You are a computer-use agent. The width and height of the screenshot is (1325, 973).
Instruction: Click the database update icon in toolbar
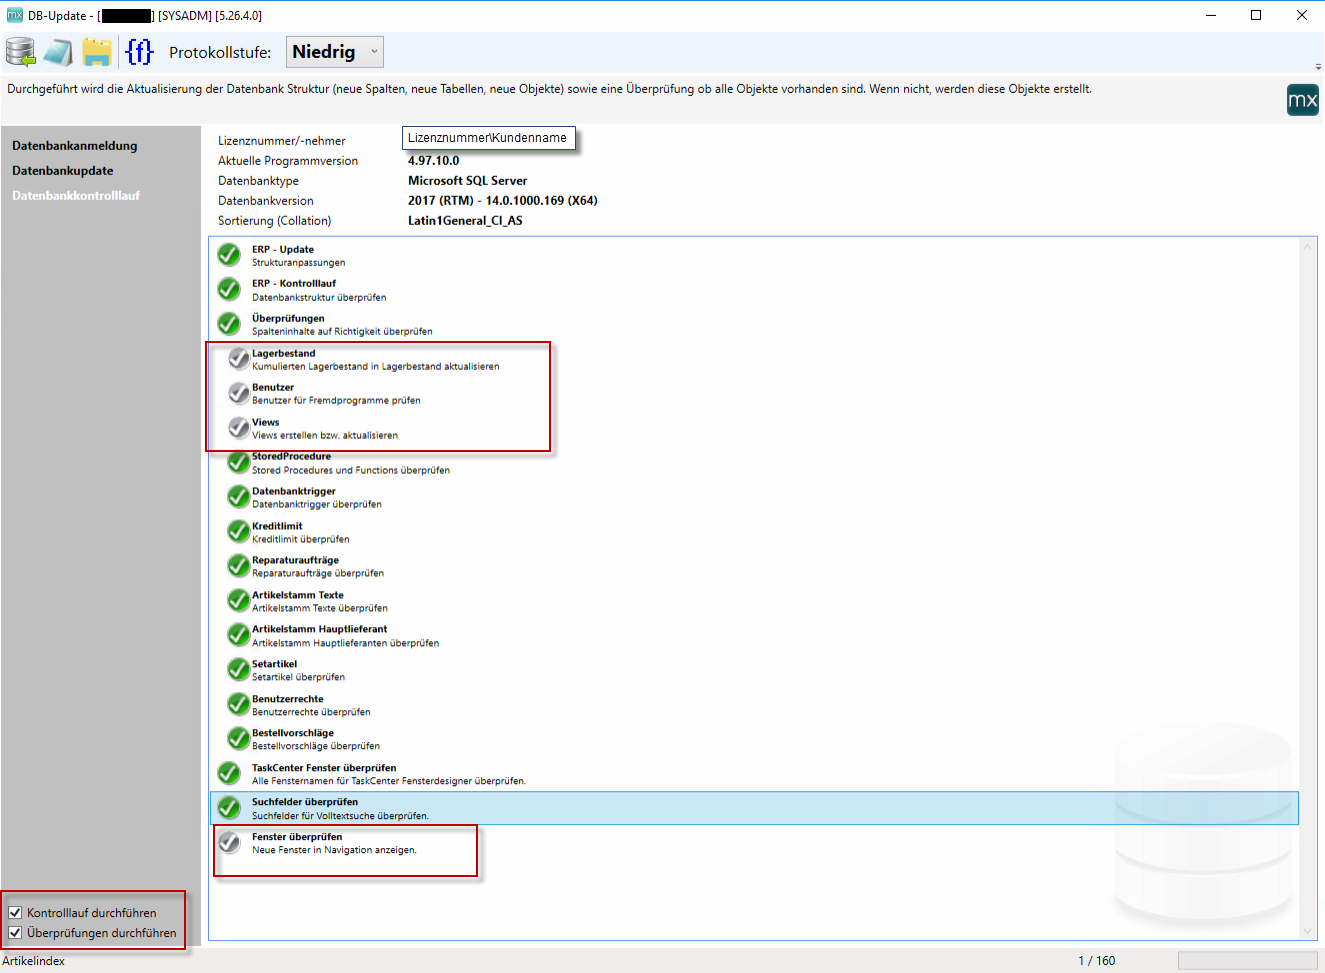[x=20, y=52]
